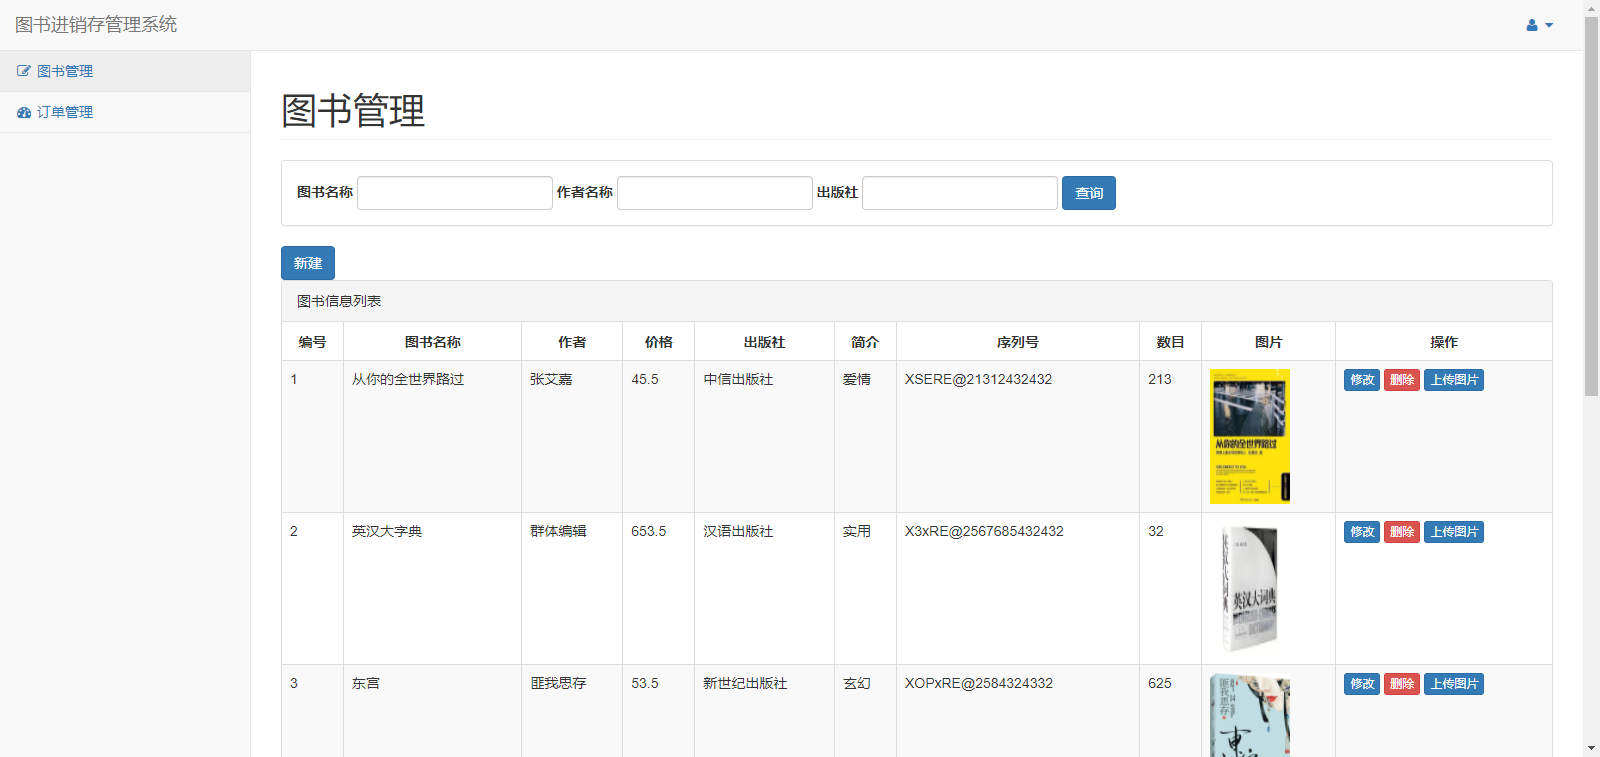The image size is (1600, 757).
Task: Click 修改 for 英汉大字典
Action: (x=1362, y=532)
